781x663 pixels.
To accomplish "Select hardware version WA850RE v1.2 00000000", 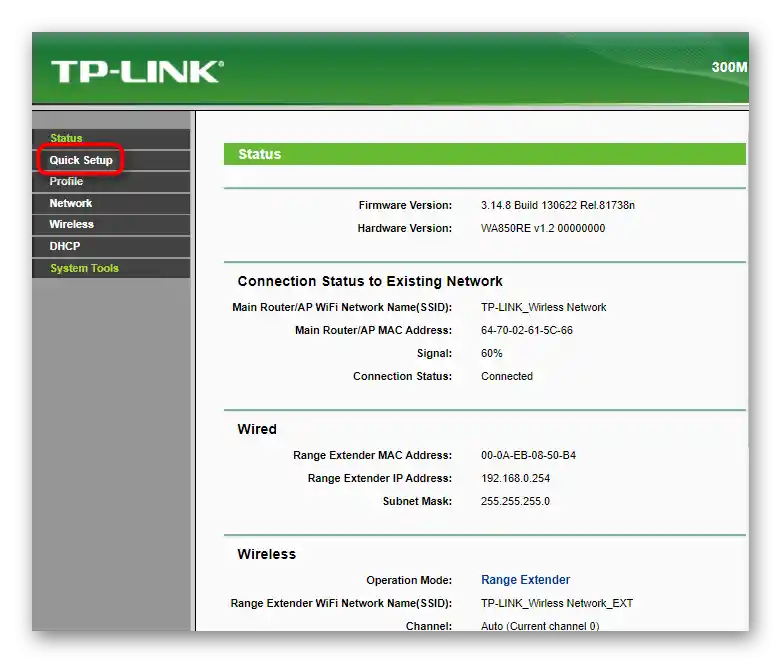I will click(x=543, y=228).
